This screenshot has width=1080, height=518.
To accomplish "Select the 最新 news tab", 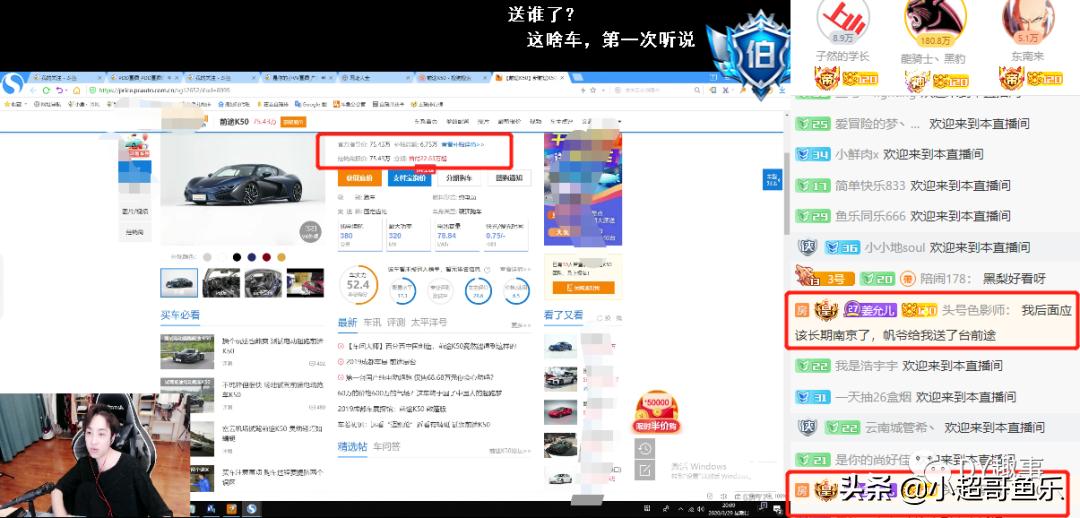I will coord(347,322).
